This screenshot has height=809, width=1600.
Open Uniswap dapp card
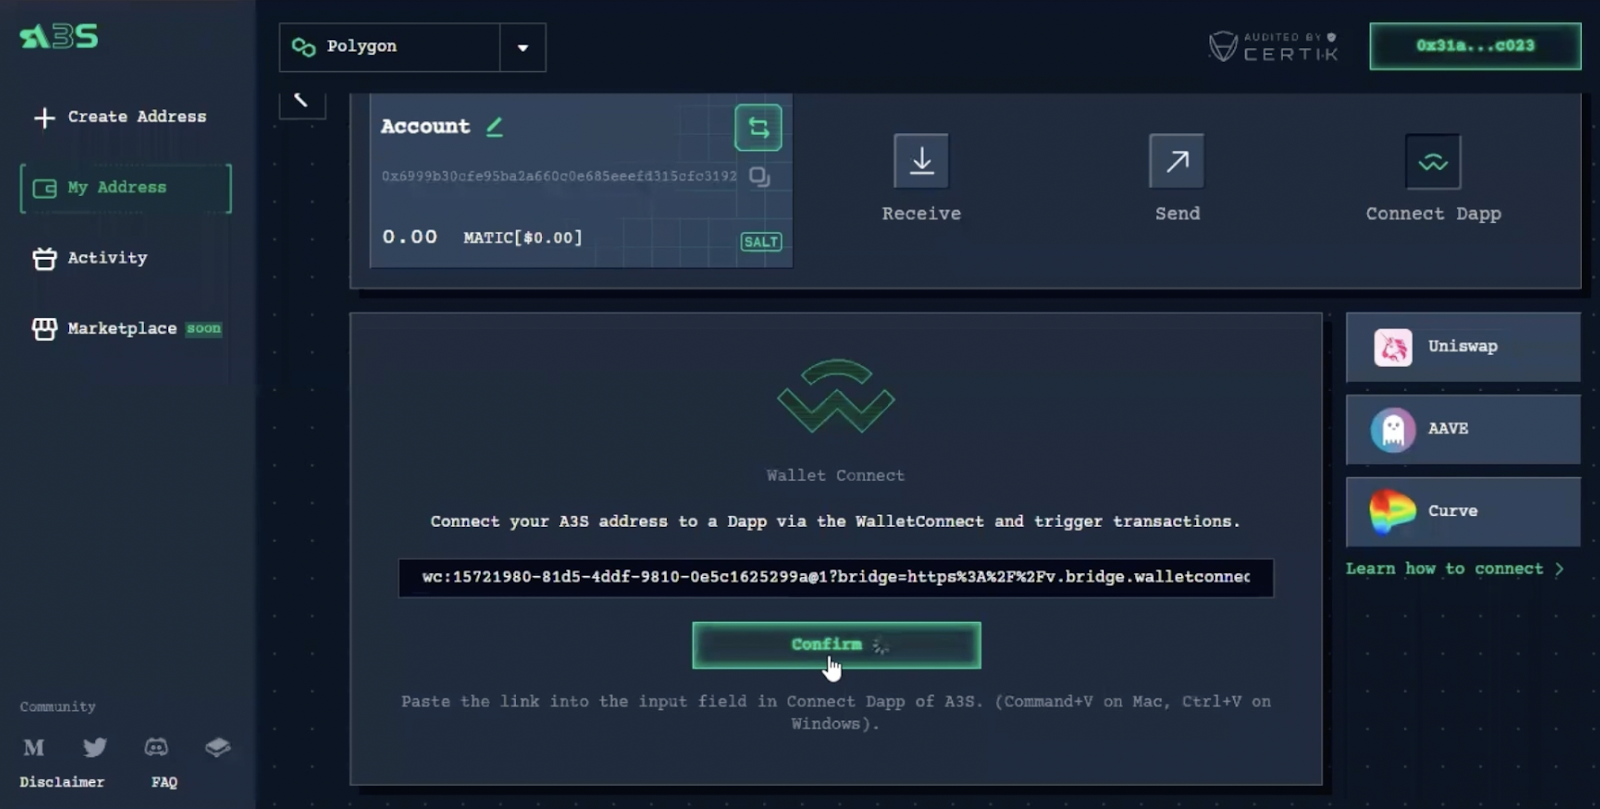tap(1463, 347)
